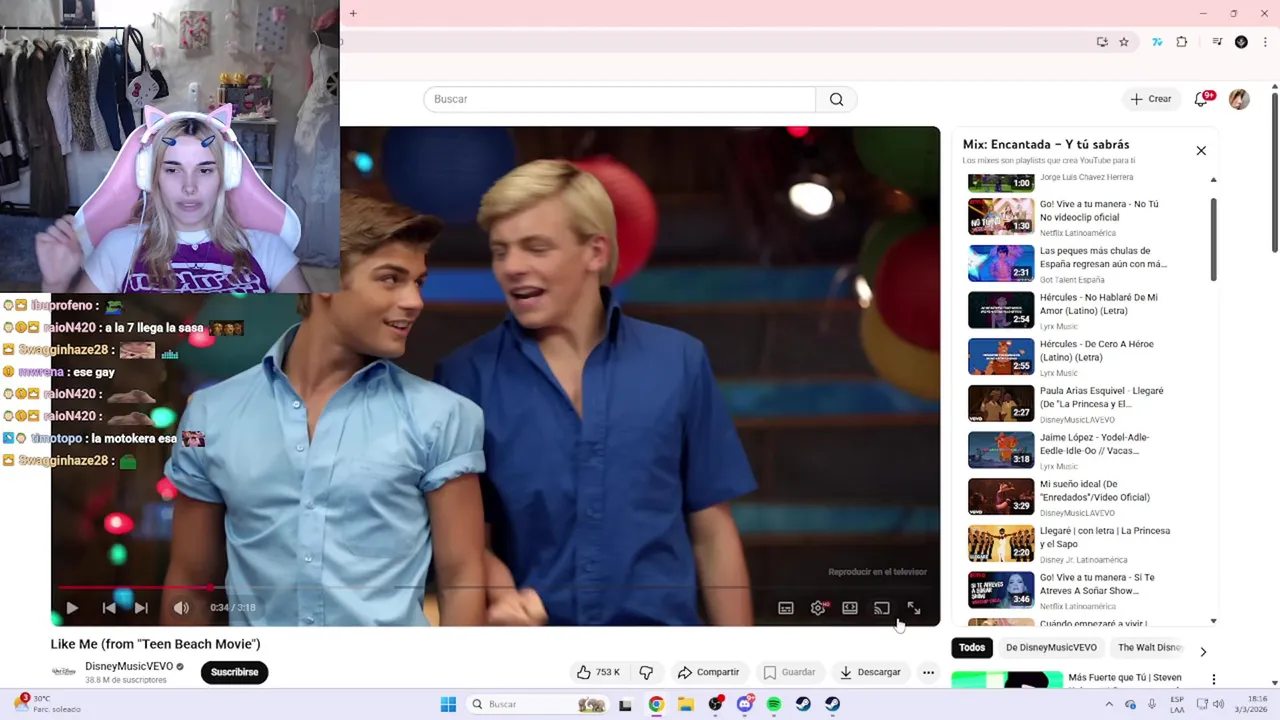Image resolution: width=1280 pixels, height=720 pixels.
Task: Open options for Más Fuerte que Tú video
Action: tap(1214, 679)
